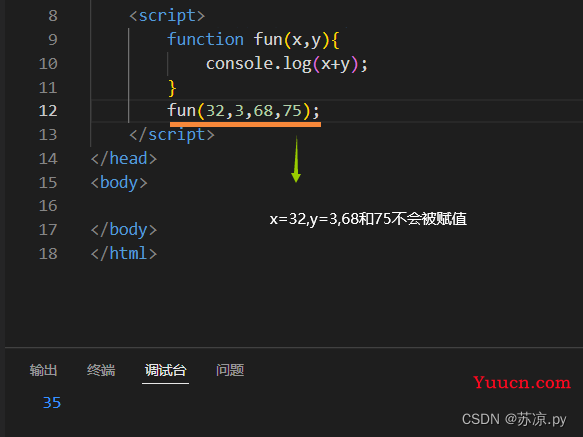Click line number 17 in gutter
The height and width of the screenshot is (437, 583).
[x=48, y=230]
